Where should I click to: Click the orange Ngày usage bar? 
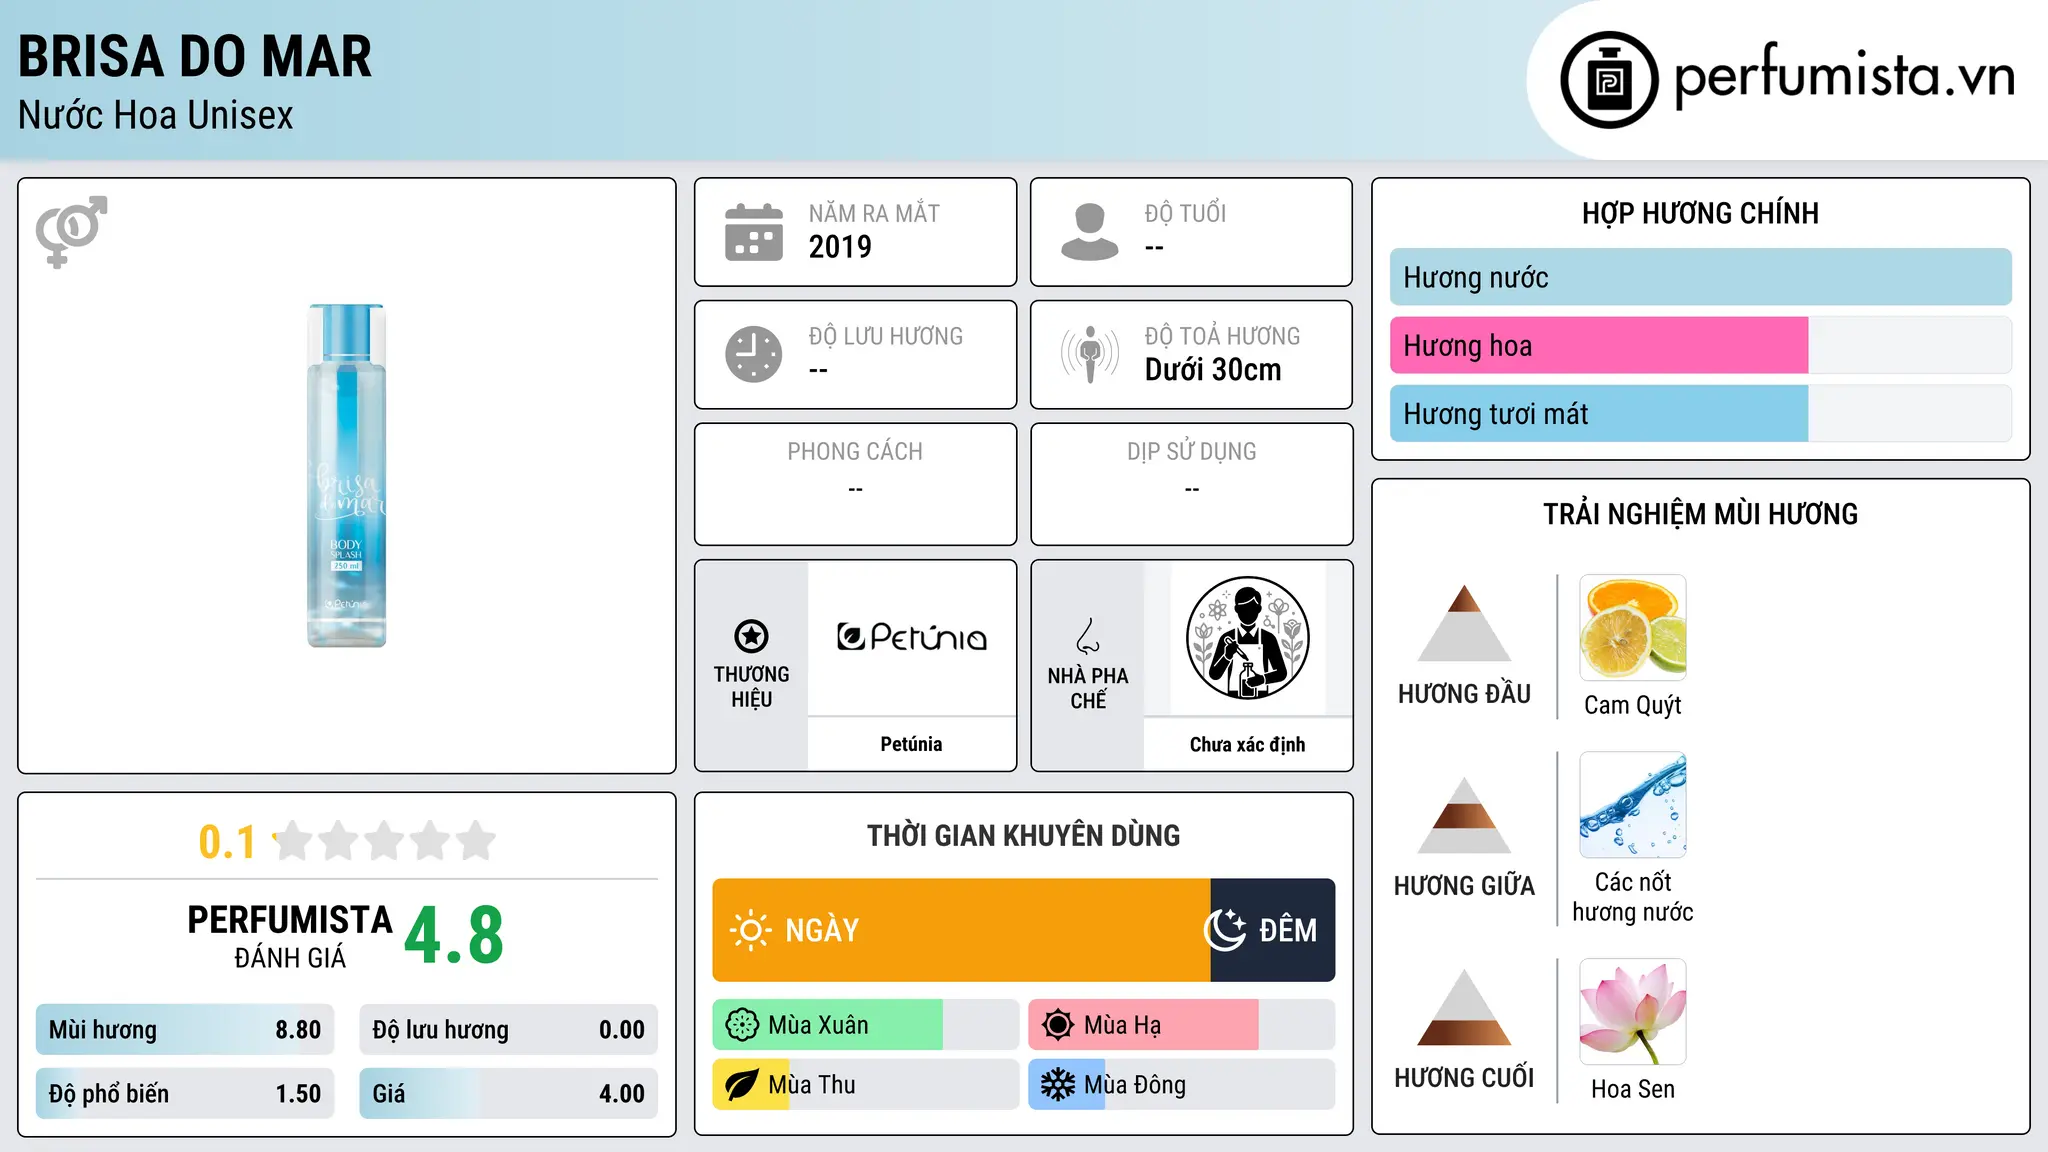point(961,930)
